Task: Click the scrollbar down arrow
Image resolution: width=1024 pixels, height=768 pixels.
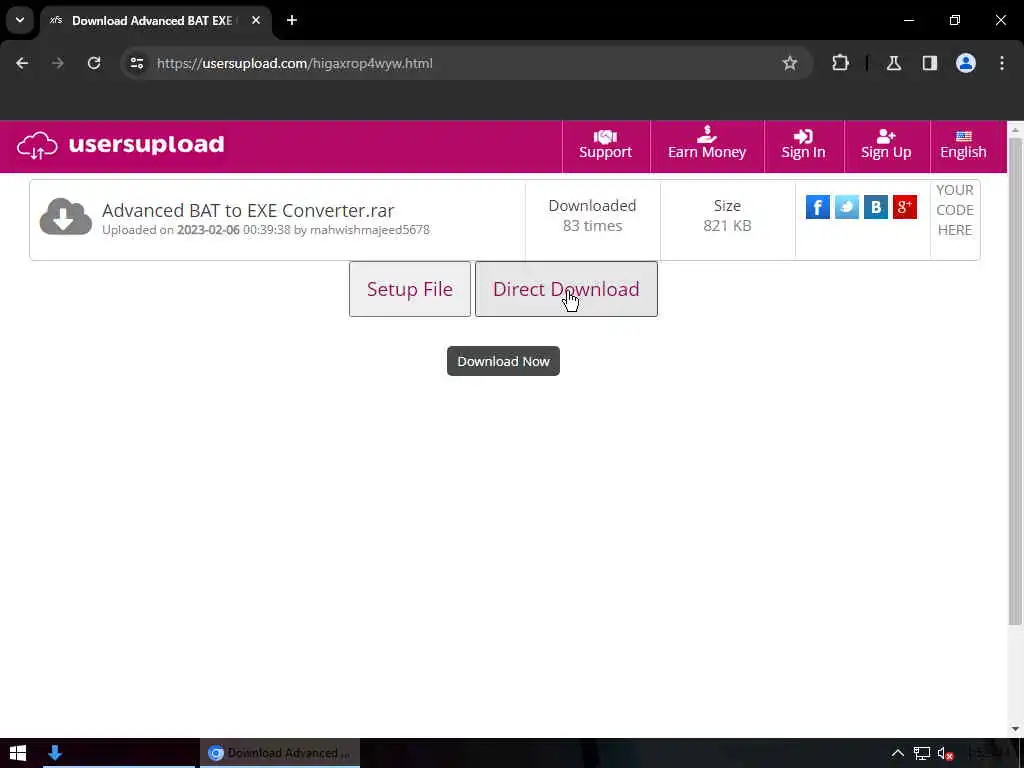Action: (1015, 729)
